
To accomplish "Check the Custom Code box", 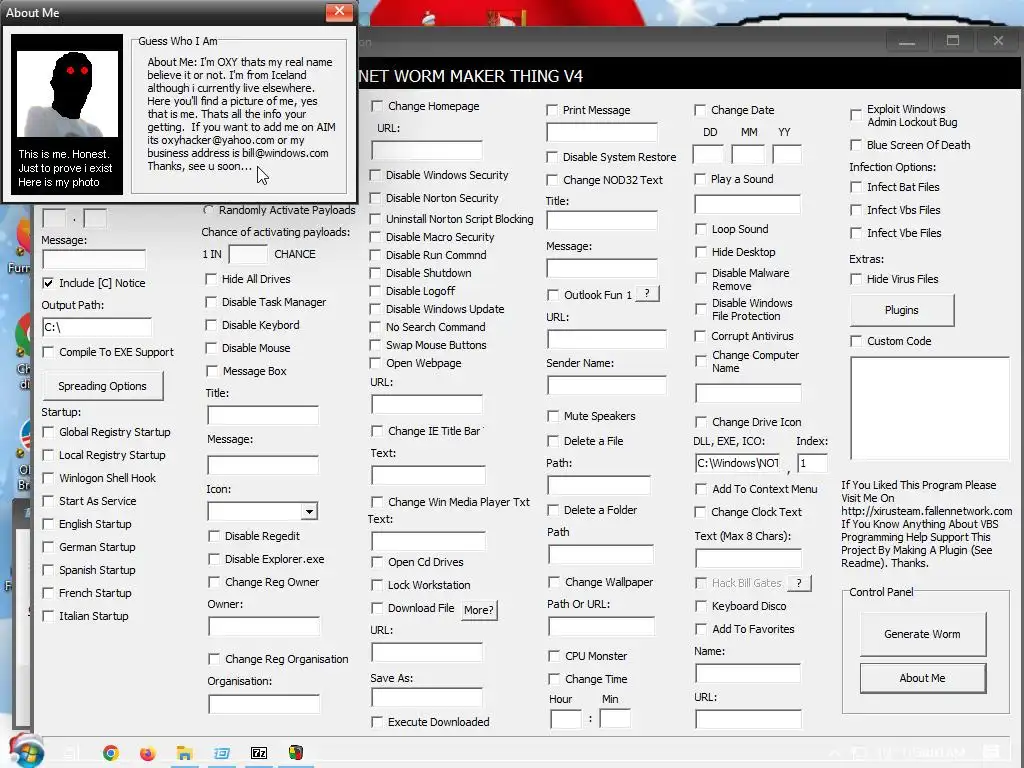I will tap(856, 341).
